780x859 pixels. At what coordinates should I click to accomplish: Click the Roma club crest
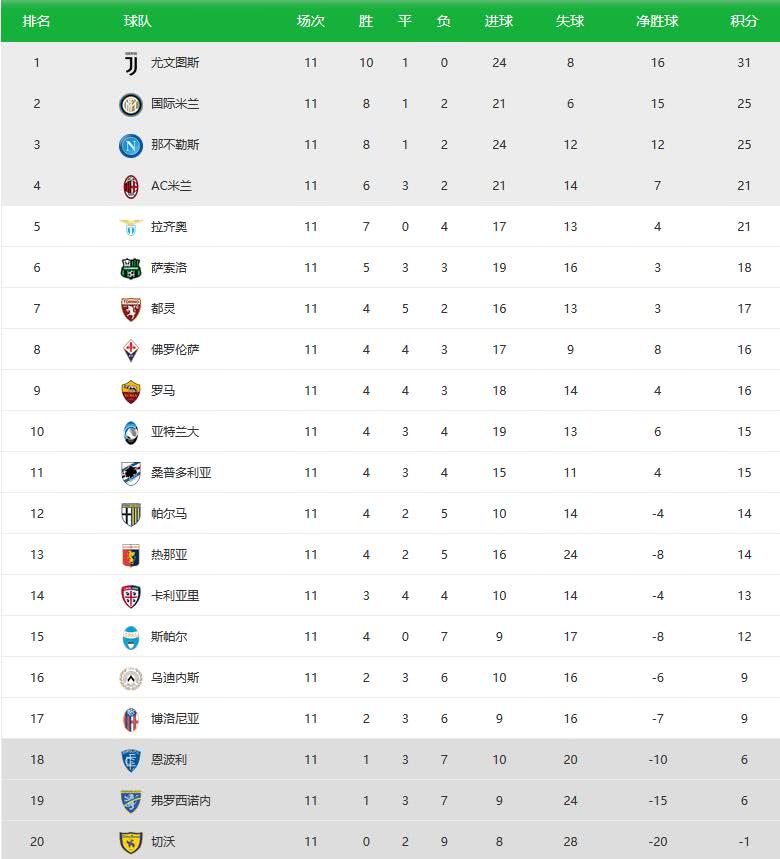[131, 391]
